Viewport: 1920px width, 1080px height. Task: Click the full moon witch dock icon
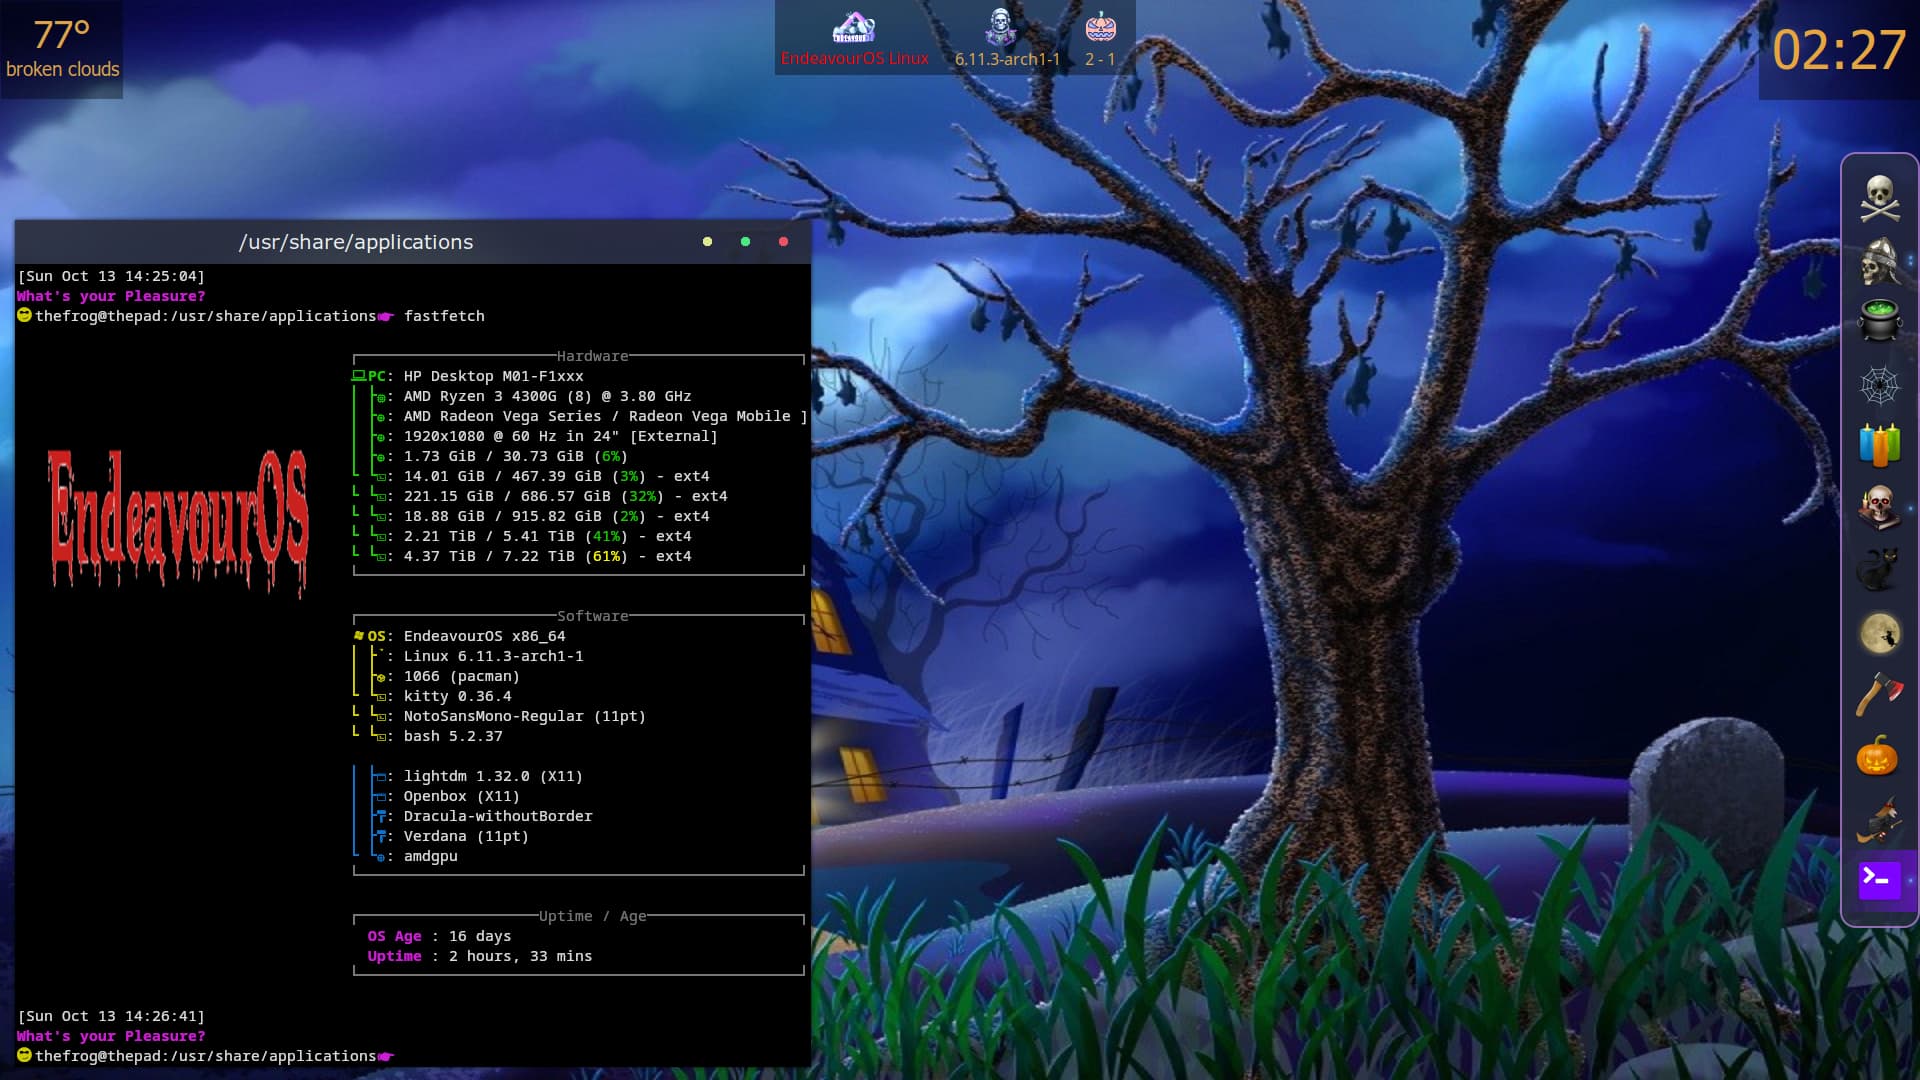1879,633
